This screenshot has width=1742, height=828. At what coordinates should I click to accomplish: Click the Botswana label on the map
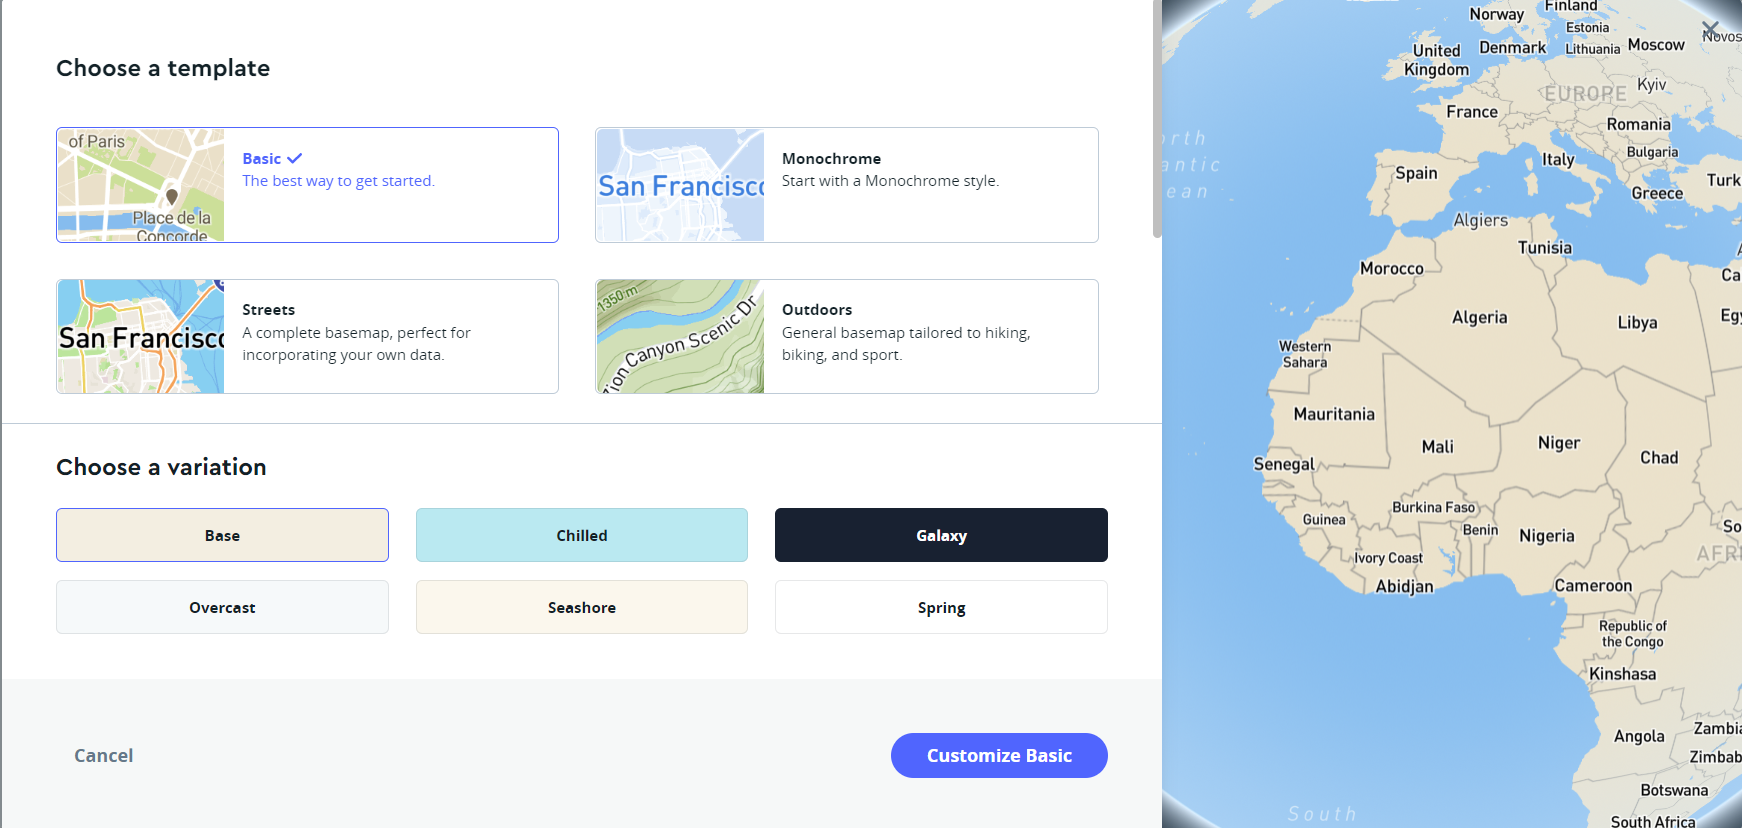1674,790
